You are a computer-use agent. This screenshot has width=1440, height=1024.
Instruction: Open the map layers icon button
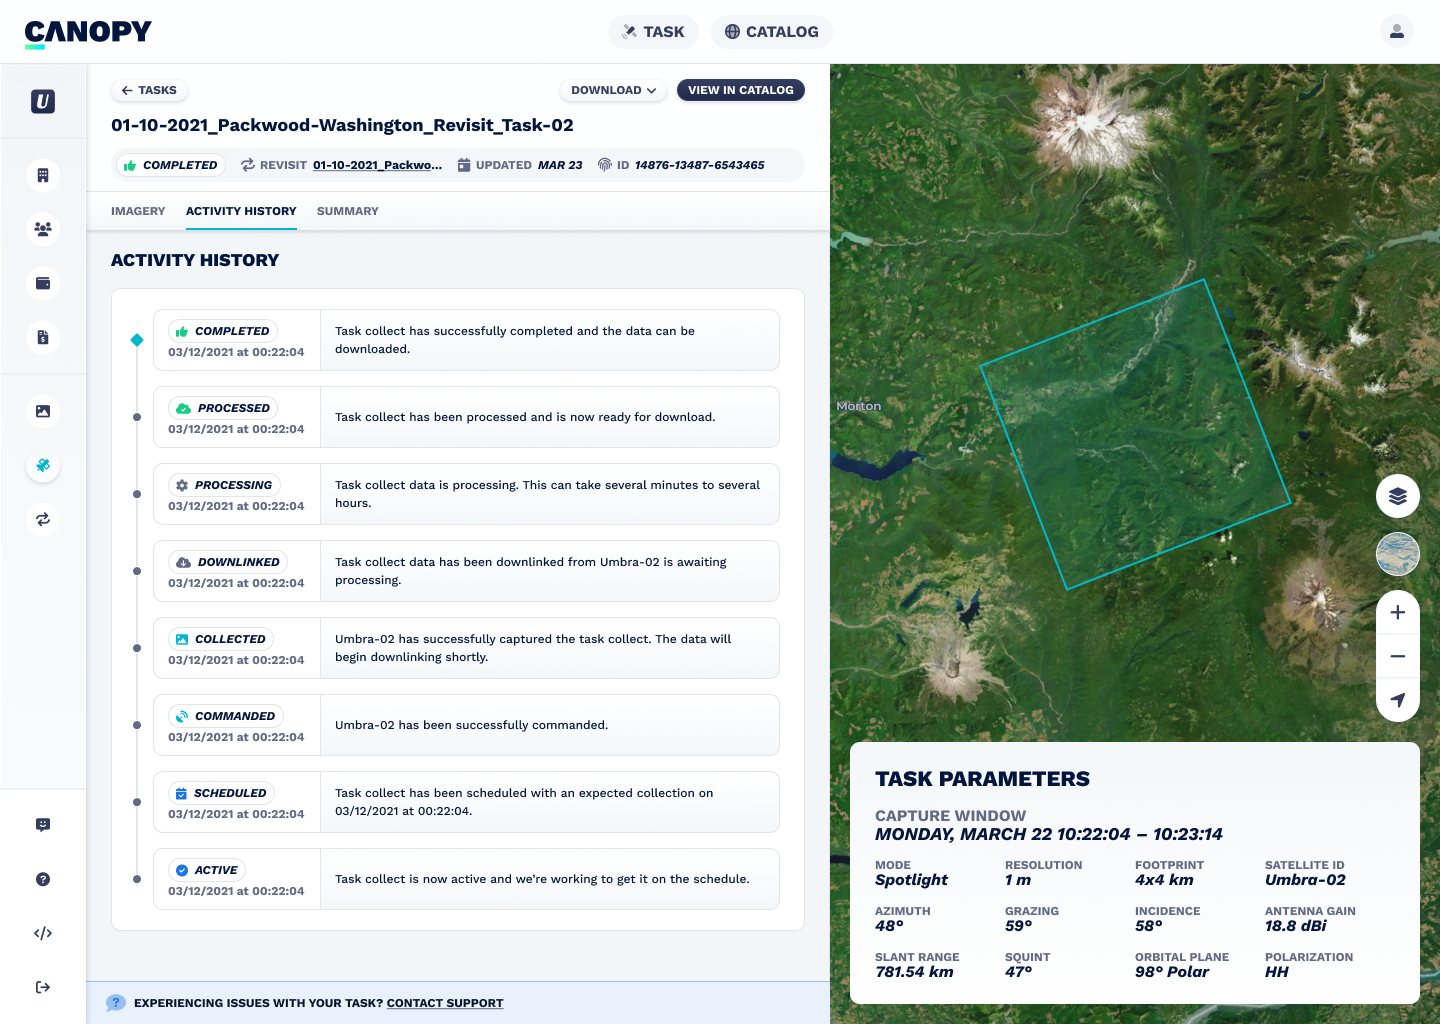(1398, 496)
